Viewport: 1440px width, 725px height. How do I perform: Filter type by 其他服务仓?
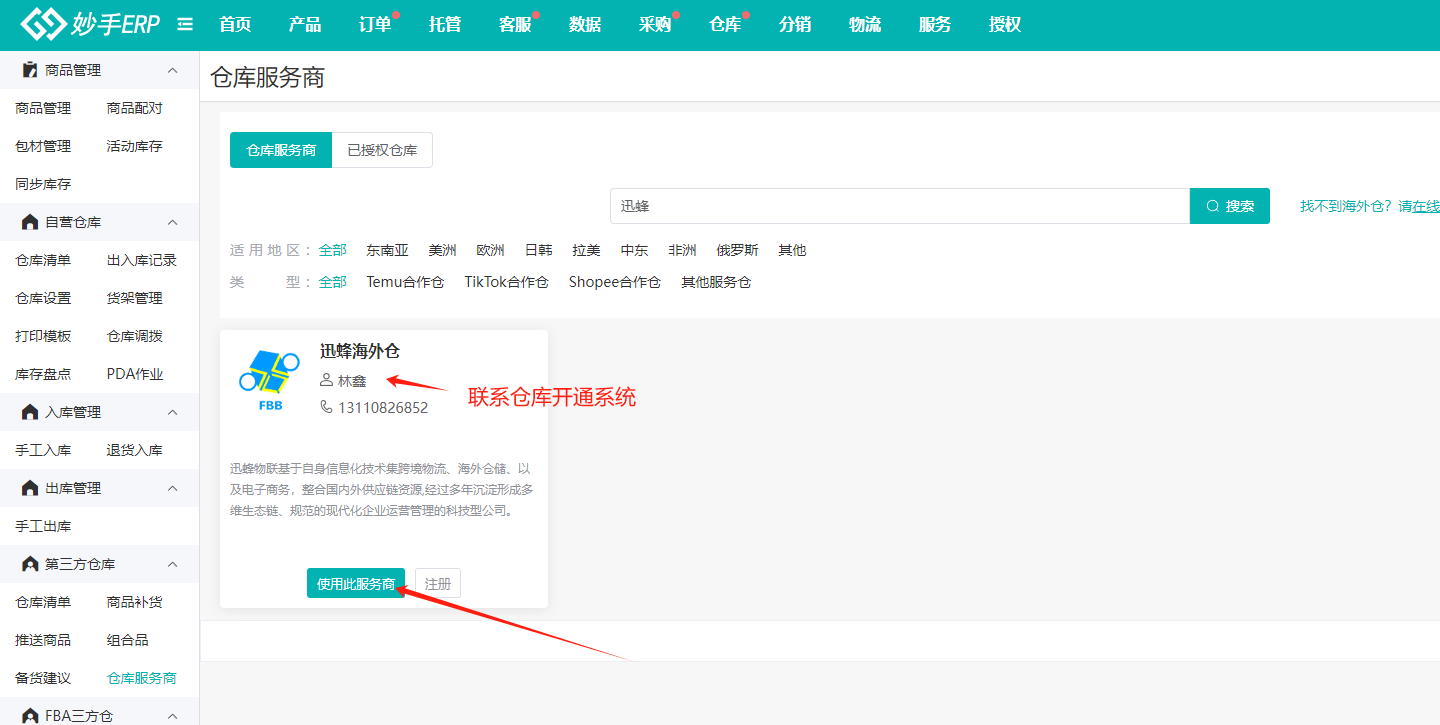(x=716, y=282)
